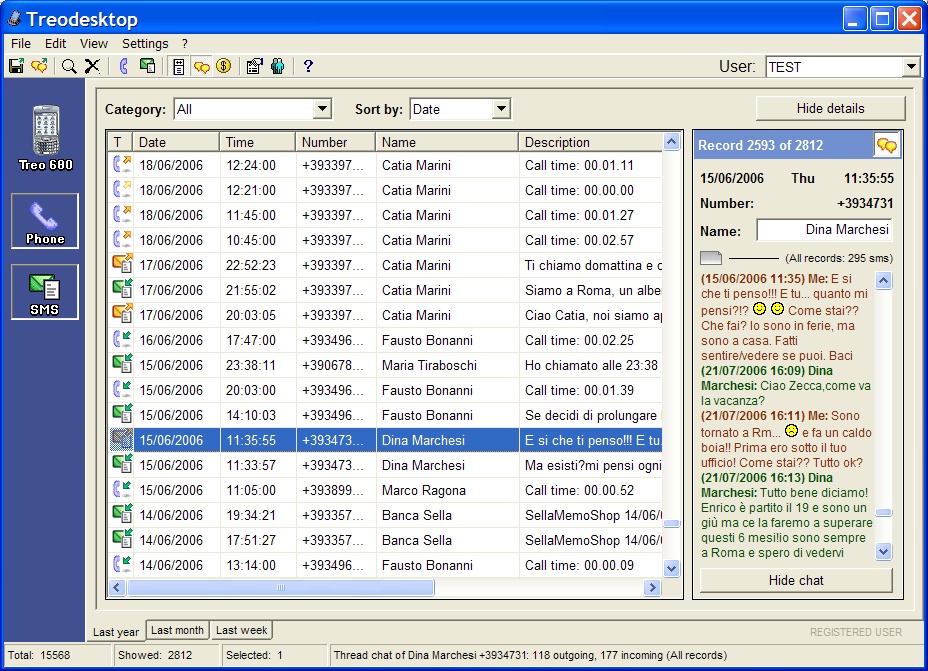Open the Settings menu
This screenshot has width=928, height=671.
coord(145,43)
